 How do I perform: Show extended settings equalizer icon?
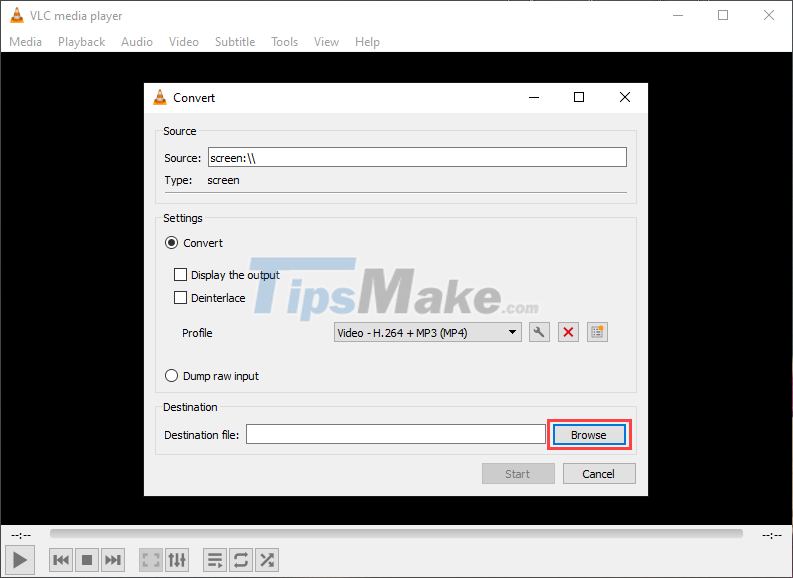point(177,560)
